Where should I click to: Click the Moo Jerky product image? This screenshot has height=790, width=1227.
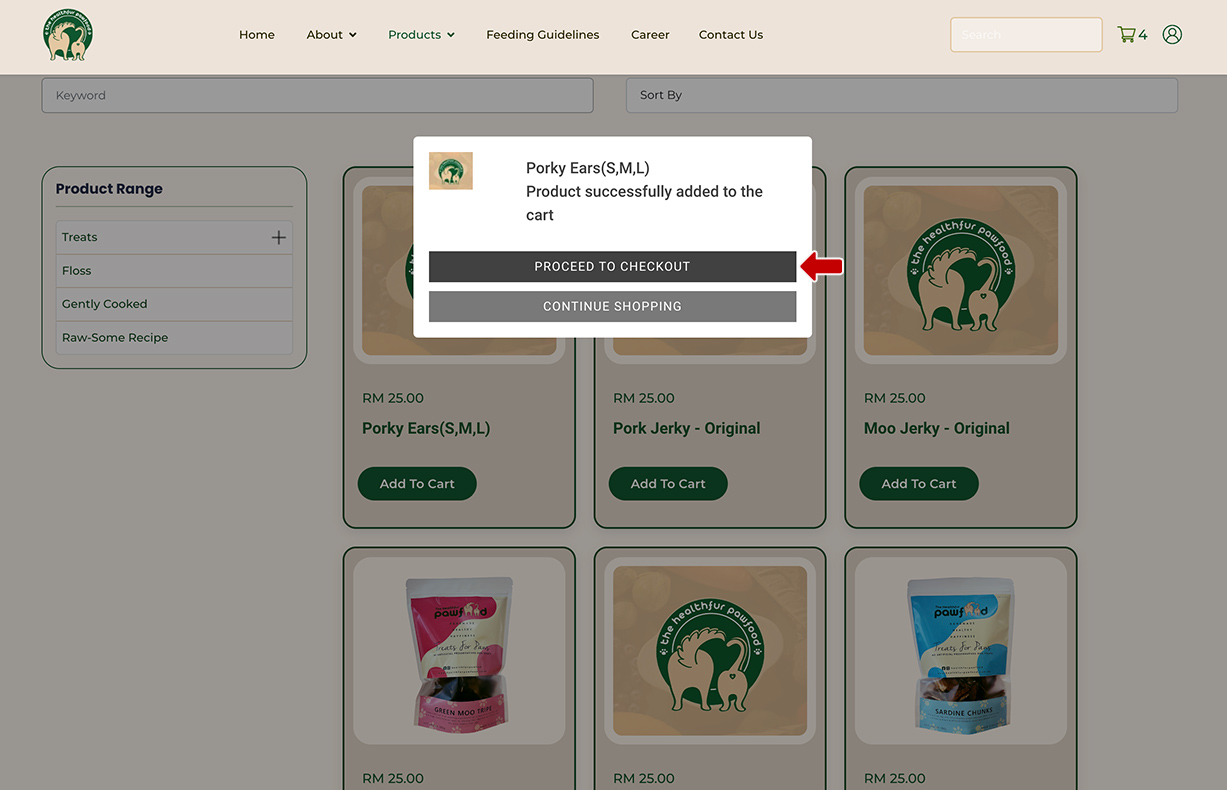tap(960, 270)
